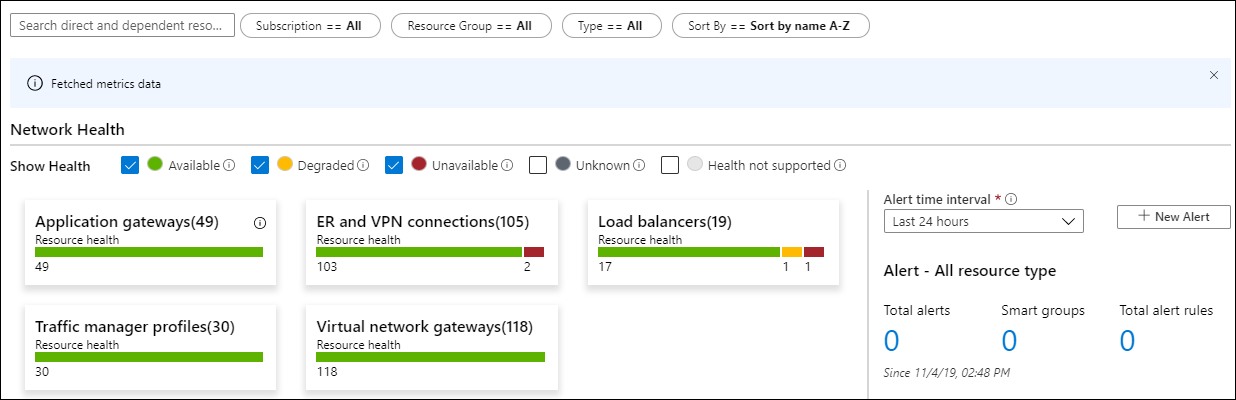
Task: Click info icon next to Unavailable label
Action: (507, 166)
